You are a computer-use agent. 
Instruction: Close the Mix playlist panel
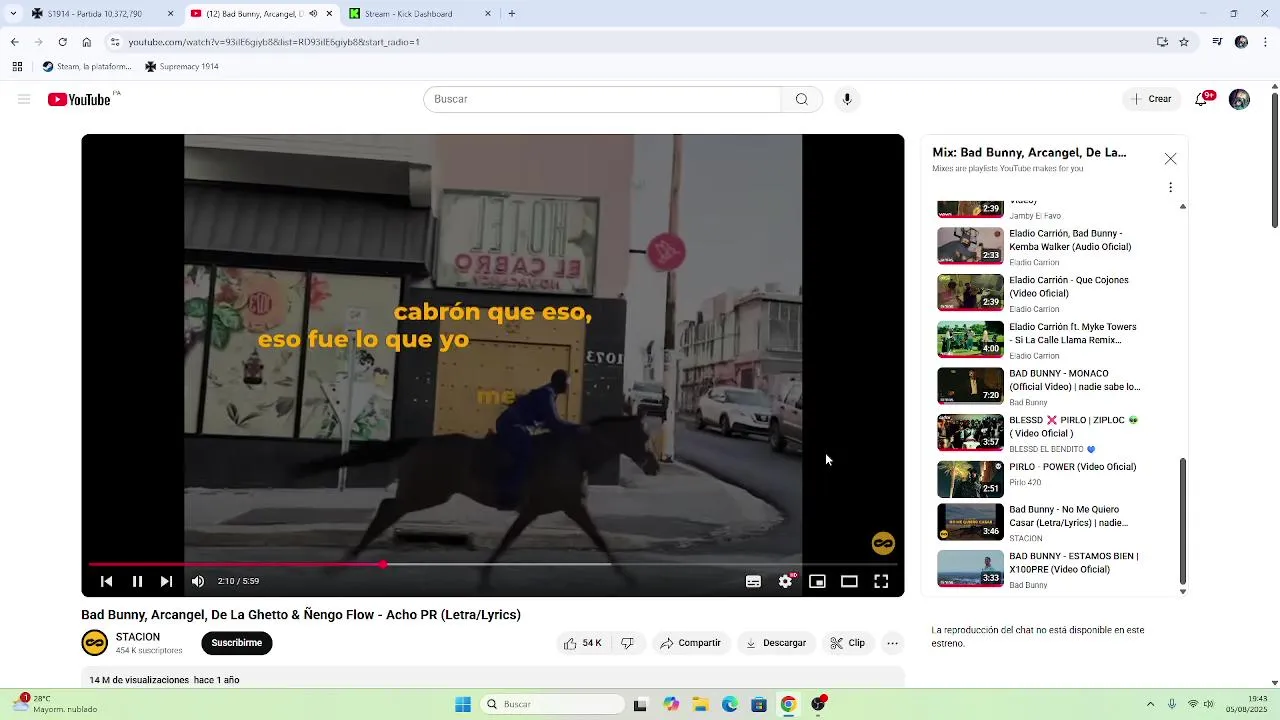point(1170,159)
